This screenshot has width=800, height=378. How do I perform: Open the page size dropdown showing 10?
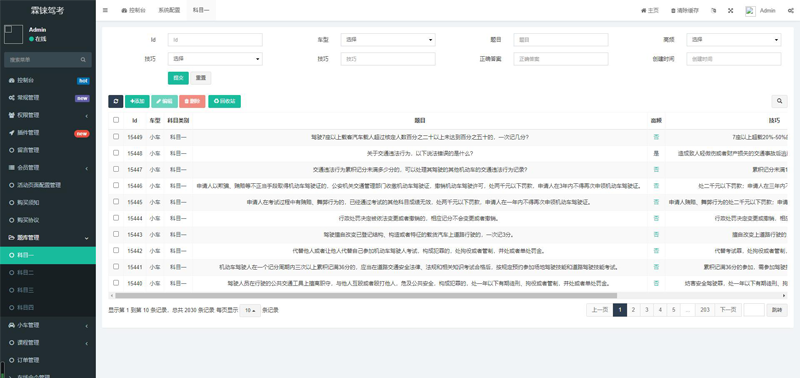tap(249, 310)
